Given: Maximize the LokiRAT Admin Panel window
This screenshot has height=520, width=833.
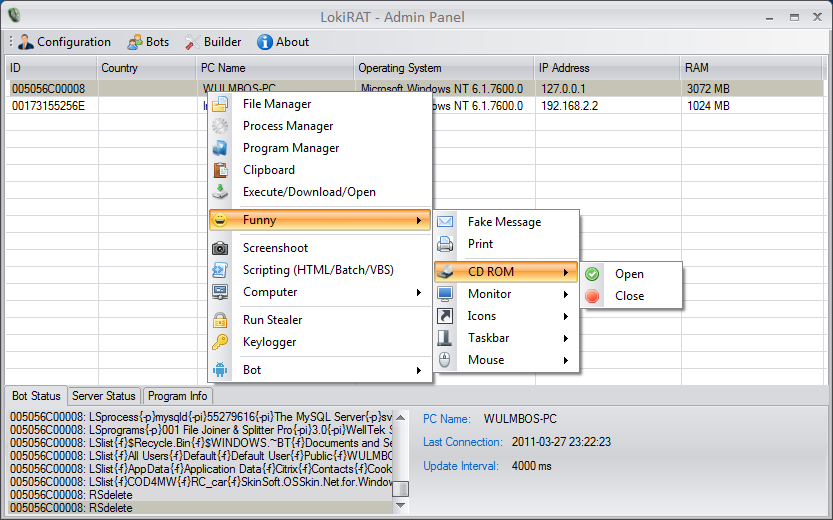Looking at the screenshot, I should 794,17.
